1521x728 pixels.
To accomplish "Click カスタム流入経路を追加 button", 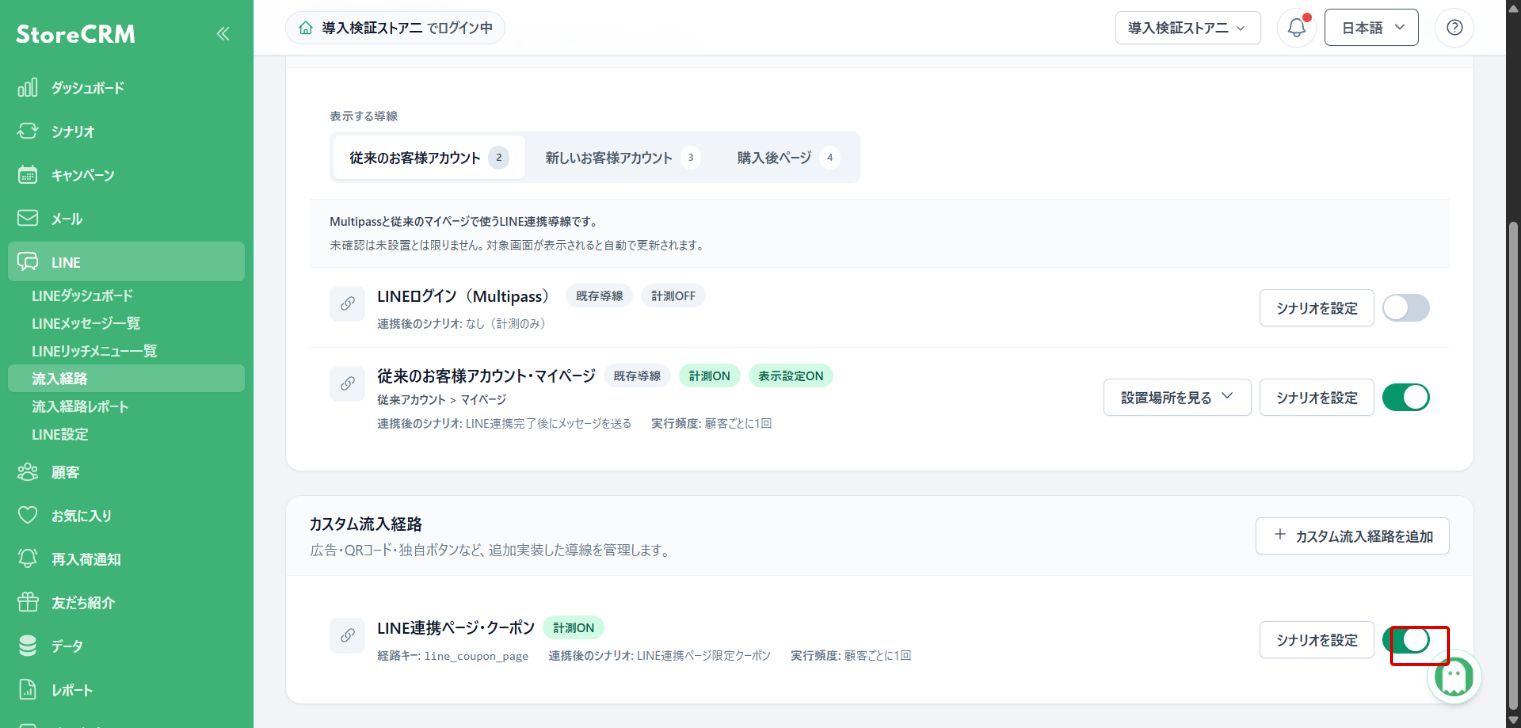I will [x=1352, y=536].
